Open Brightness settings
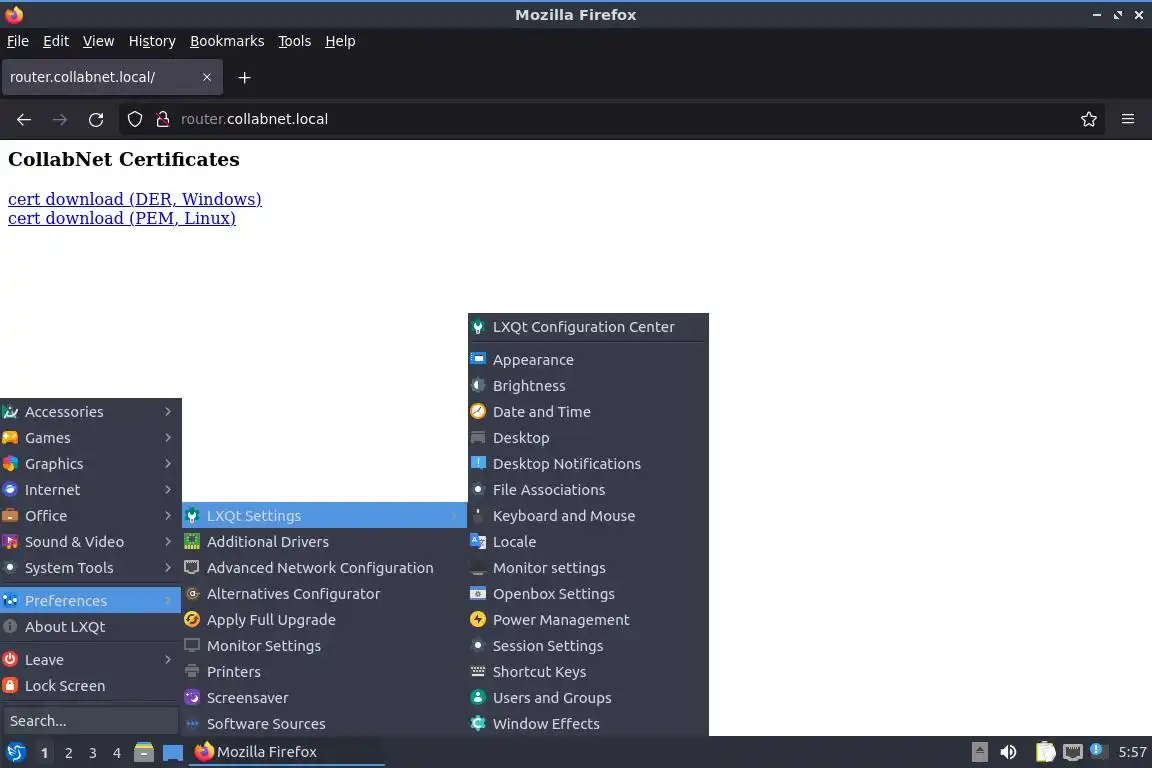1152x768 pixels. coord(588,386)
